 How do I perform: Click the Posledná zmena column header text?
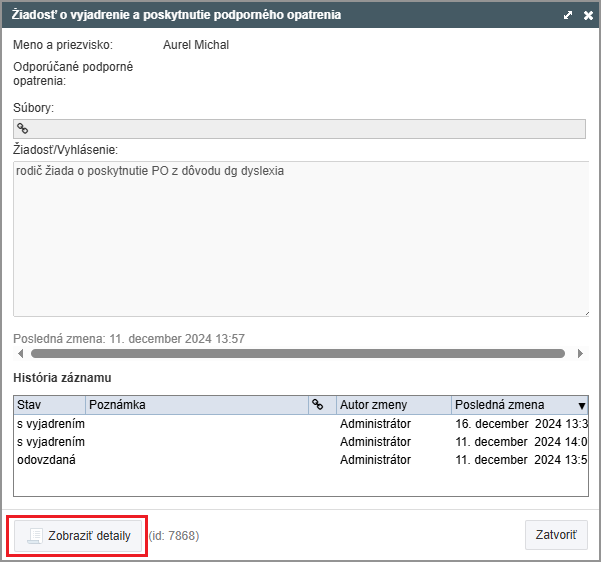coord(500,405)
